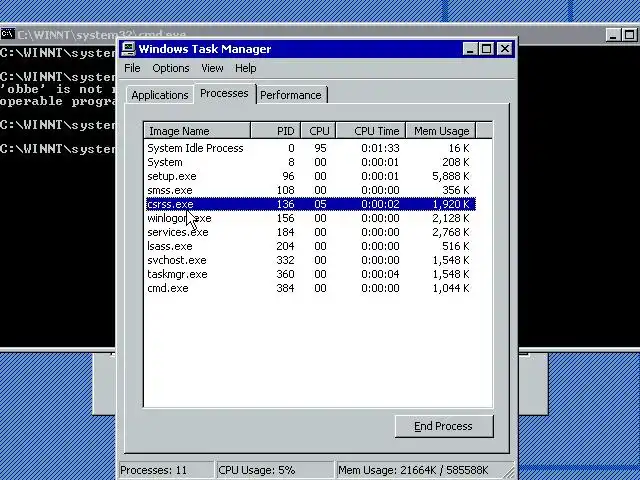640x480 pixels.
Task: Open the File menu
Action: tap(132, 68)
